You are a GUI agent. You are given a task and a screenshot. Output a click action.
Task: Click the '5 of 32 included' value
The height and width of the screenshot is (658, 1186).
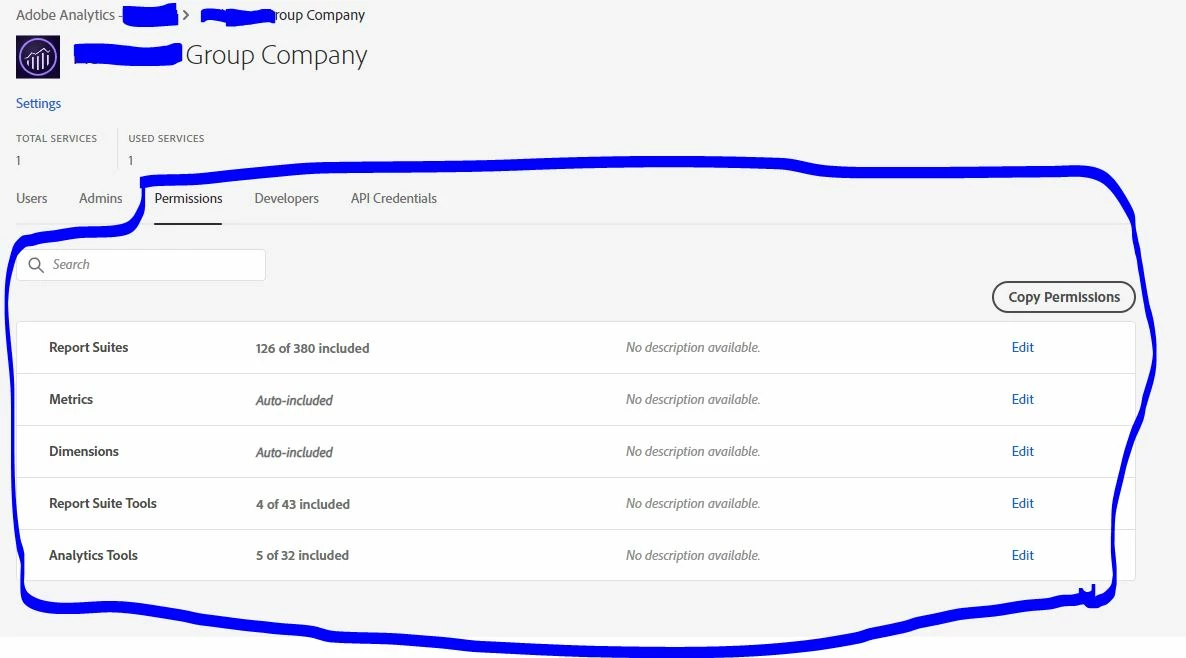(303, 555)
